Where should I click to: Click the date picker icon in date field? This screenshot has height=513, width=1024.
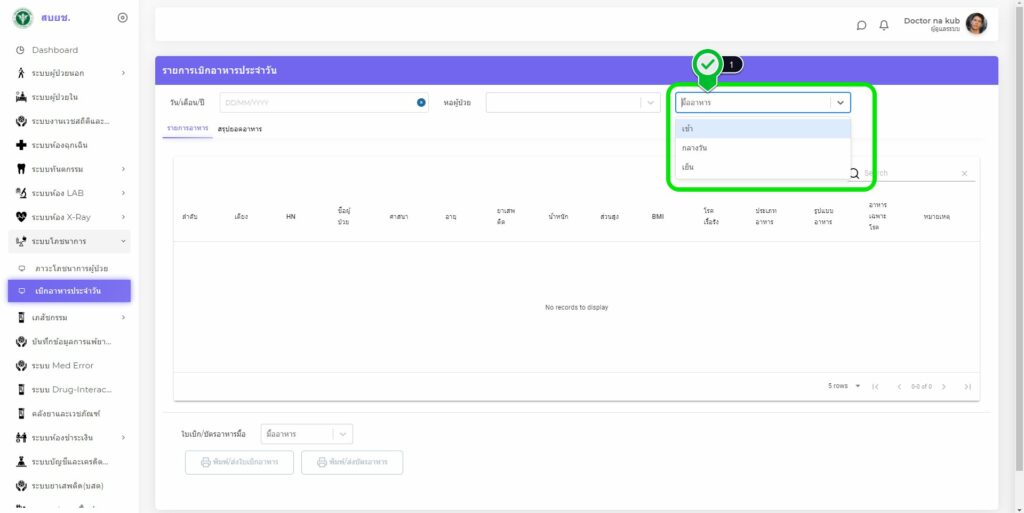point(421,102)
